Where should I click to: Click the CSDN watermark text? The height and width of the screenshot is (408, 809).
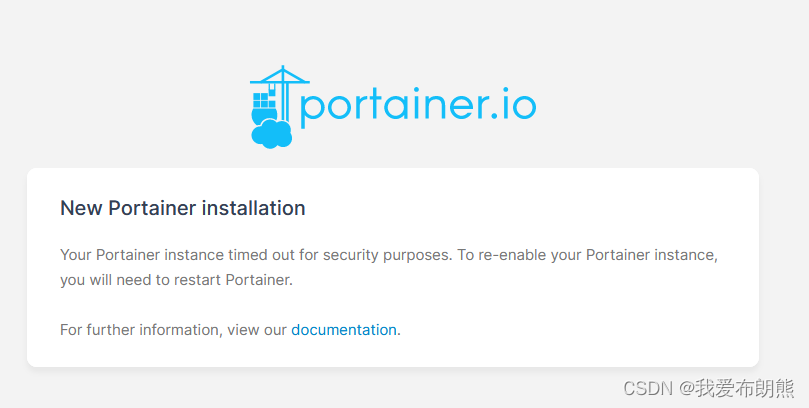pyautogui.click(x=648, y=388)
